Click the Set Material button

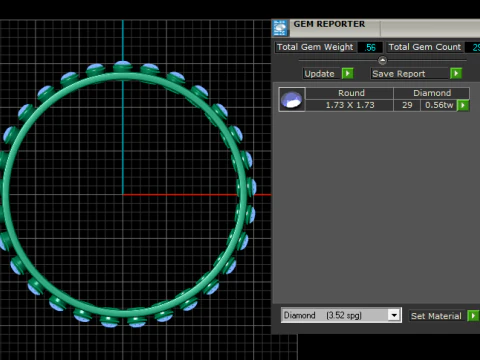tap(436, 316)
